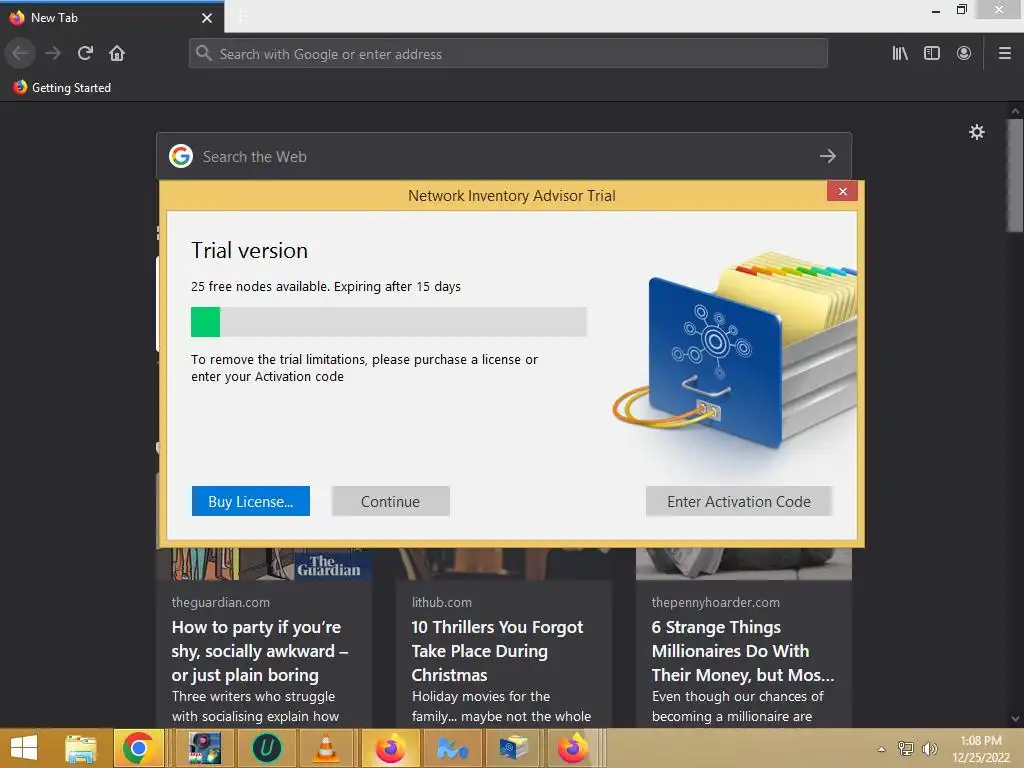Click the Firefox page vertical scrollbar
The image size is (1024, 768).
click(x=1015, y=176)
